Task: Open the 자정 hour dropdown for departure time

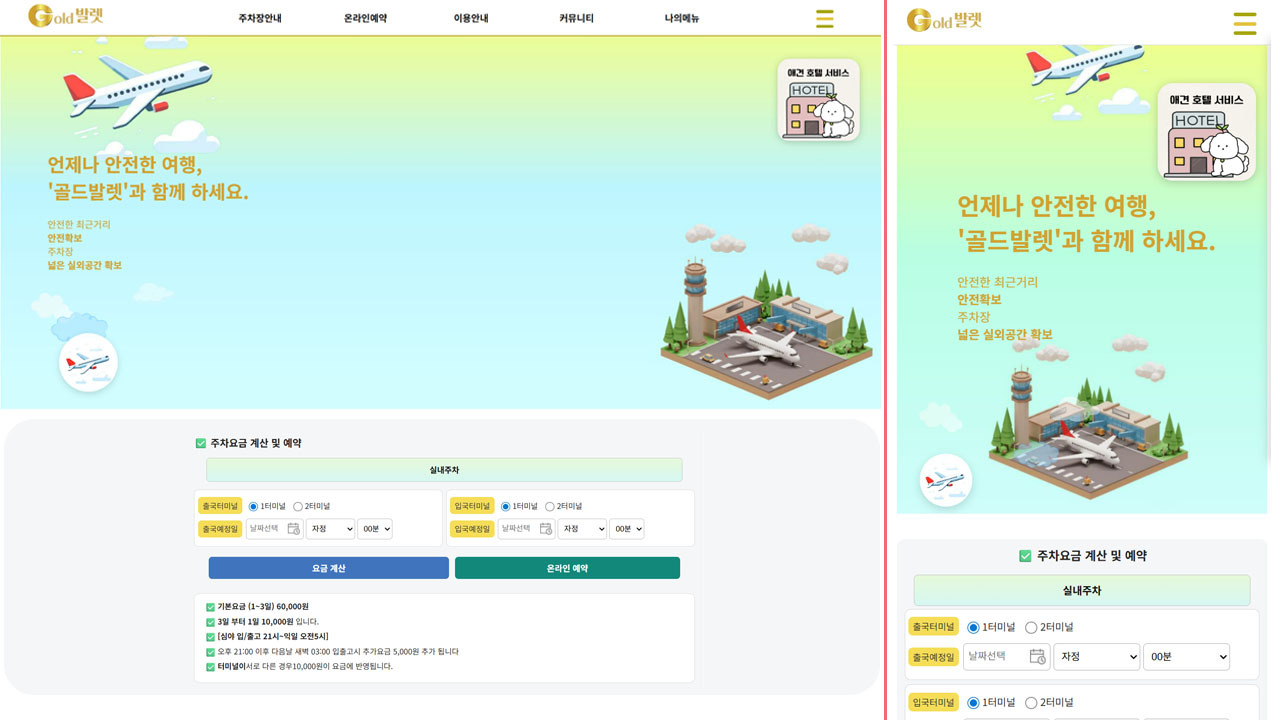Action: (x=330, y=528)
